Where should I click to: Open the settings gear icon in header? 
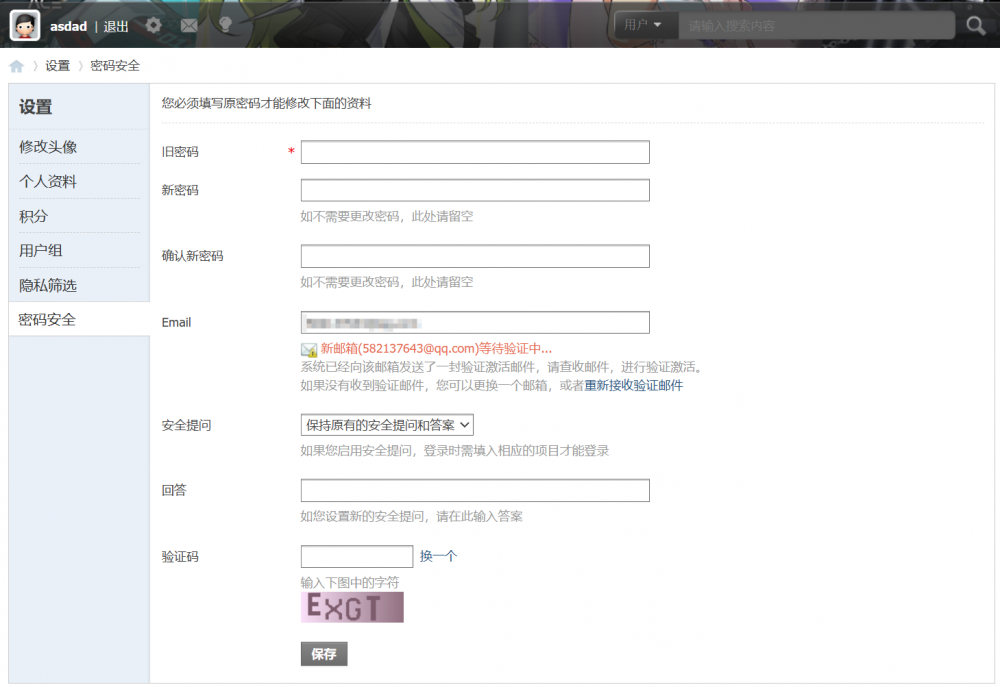(x=154, y=26)
